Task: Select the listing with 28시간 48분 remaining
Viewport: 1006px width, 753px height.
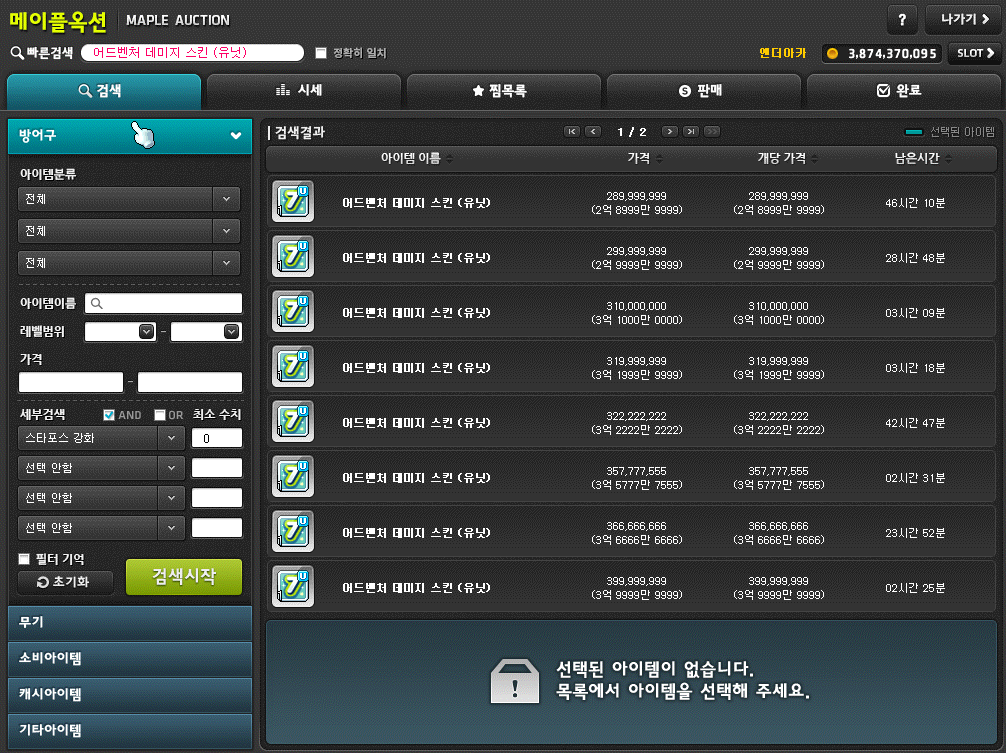Action: click(631, 257)
